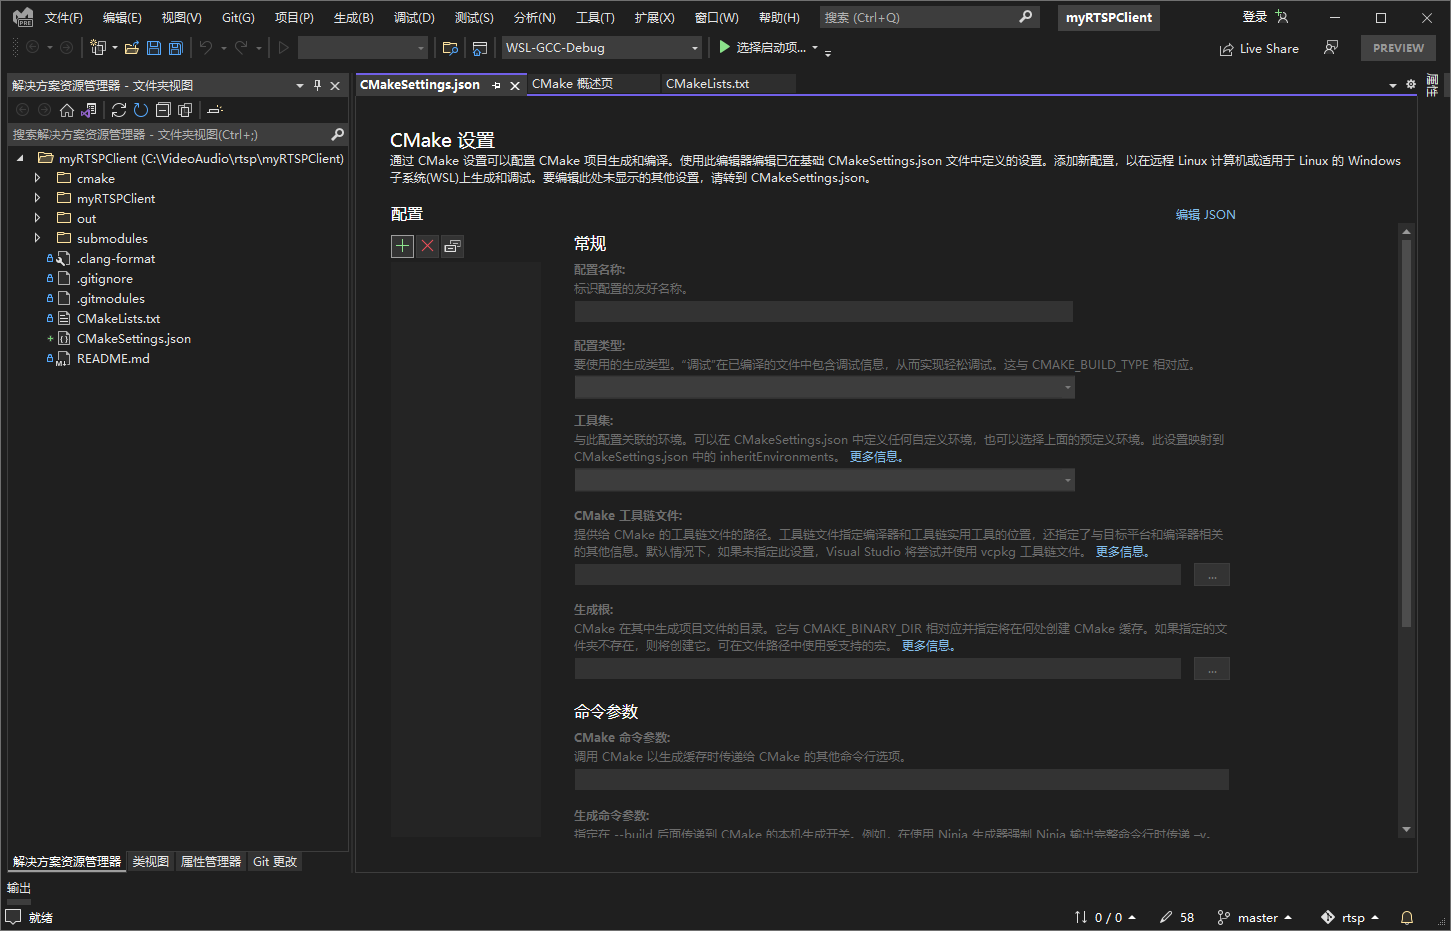
Task: Toggle Preview mode with the PREVIEW button
Action: (1398, 47)
